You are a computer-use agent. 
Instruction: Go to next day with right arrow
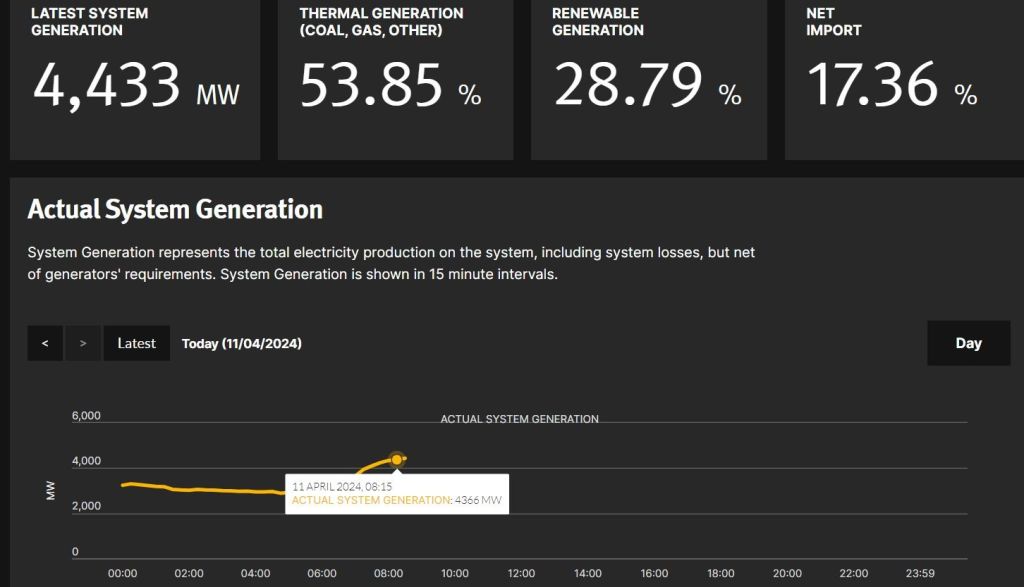click(x=83, y=343)
